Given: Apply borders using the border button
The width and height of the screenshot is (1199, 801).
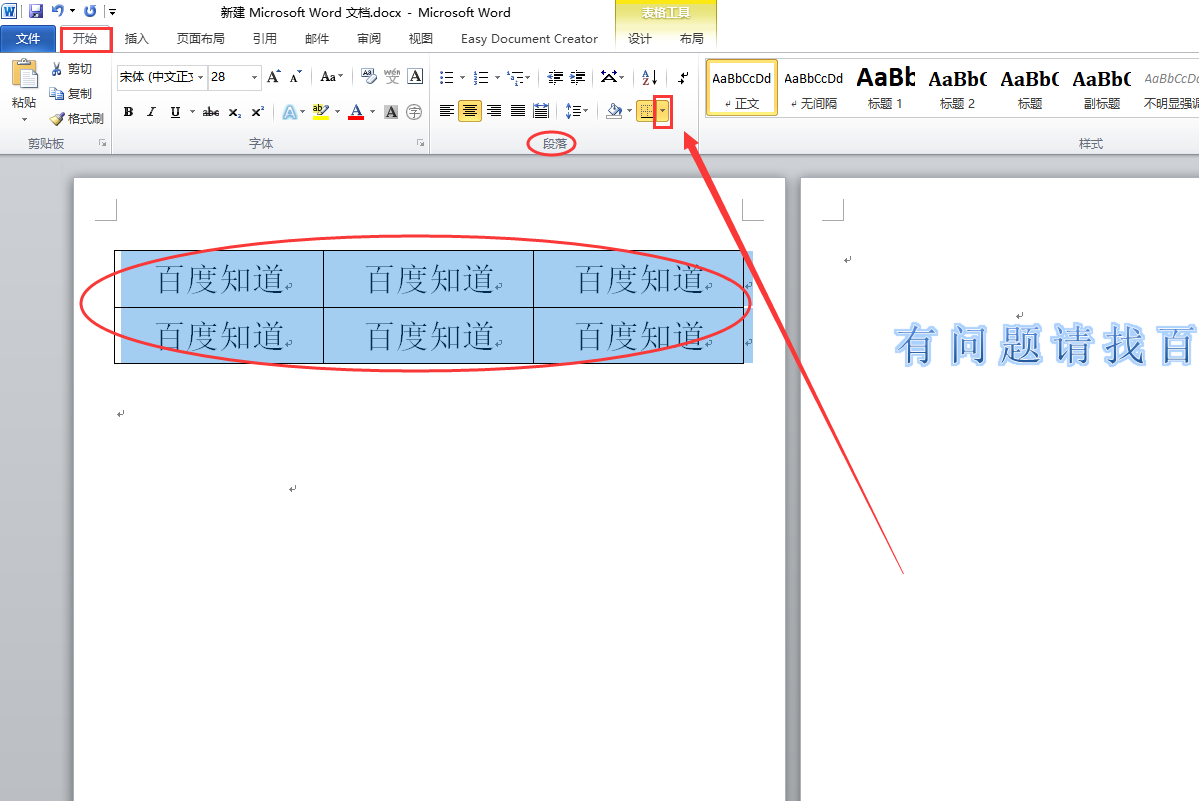Looking at the screenshot, I should pos(646,112).
